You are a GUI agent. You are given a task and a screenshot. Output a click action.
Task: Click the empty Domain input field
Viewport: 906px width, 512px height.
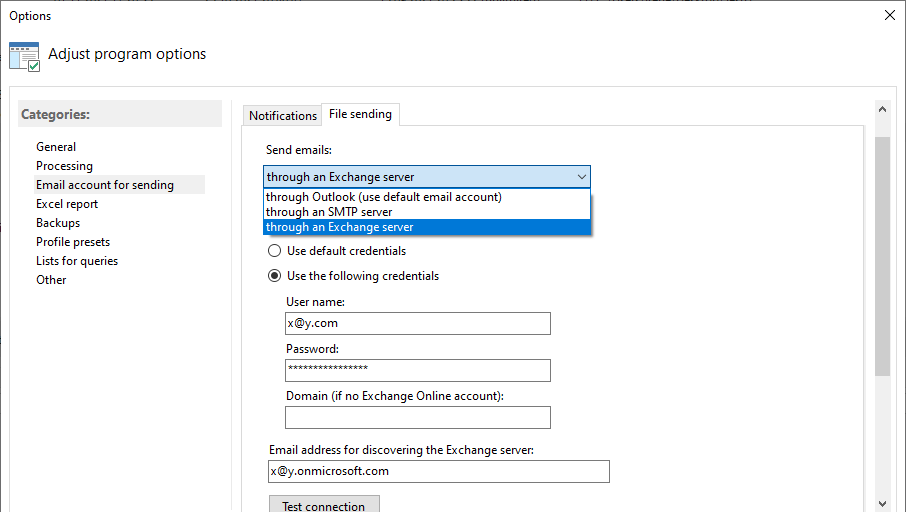(x=418, y=418)
